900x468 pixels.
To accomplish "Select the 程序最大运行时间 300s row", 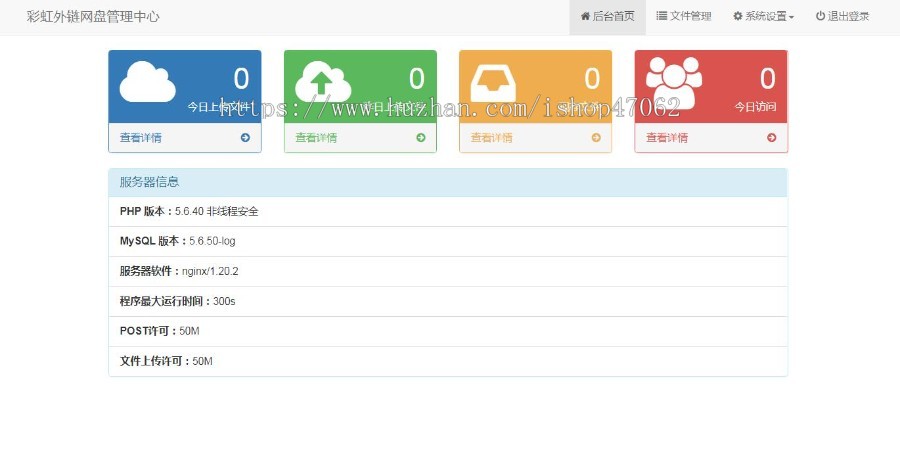I will pyautogui.click(x=448, y=301).
